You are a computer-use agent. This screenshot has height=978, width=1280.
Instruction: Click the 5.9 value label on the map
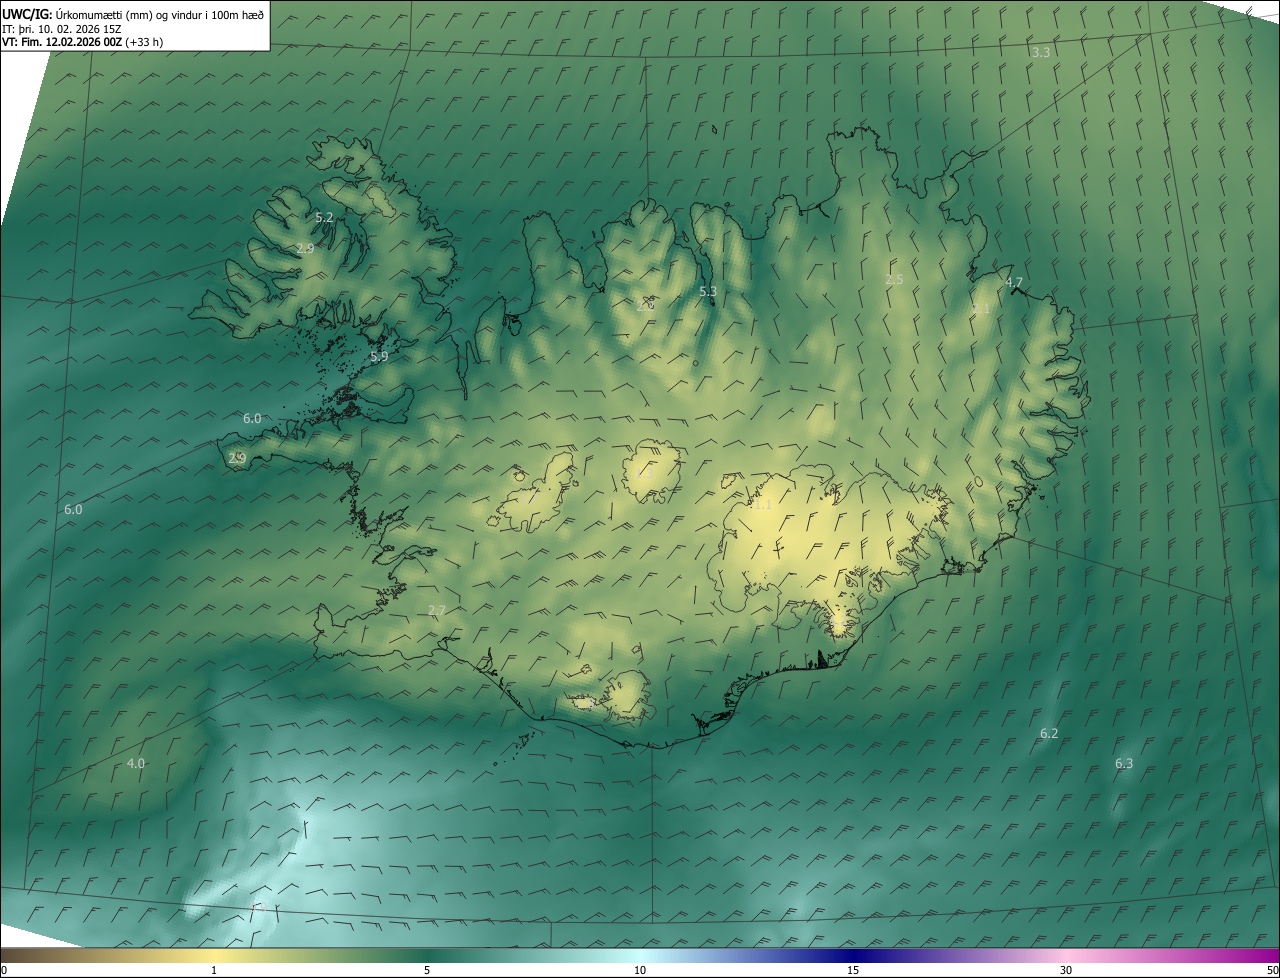(x=379, y=356)
